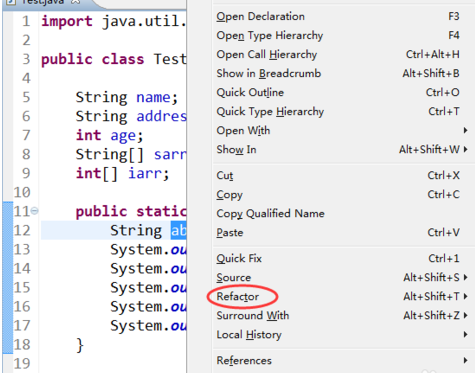Close the Test.java editor tab
The width and height of the screenshot is (475, 373).
pyautogui.click(x=76, y=2)
